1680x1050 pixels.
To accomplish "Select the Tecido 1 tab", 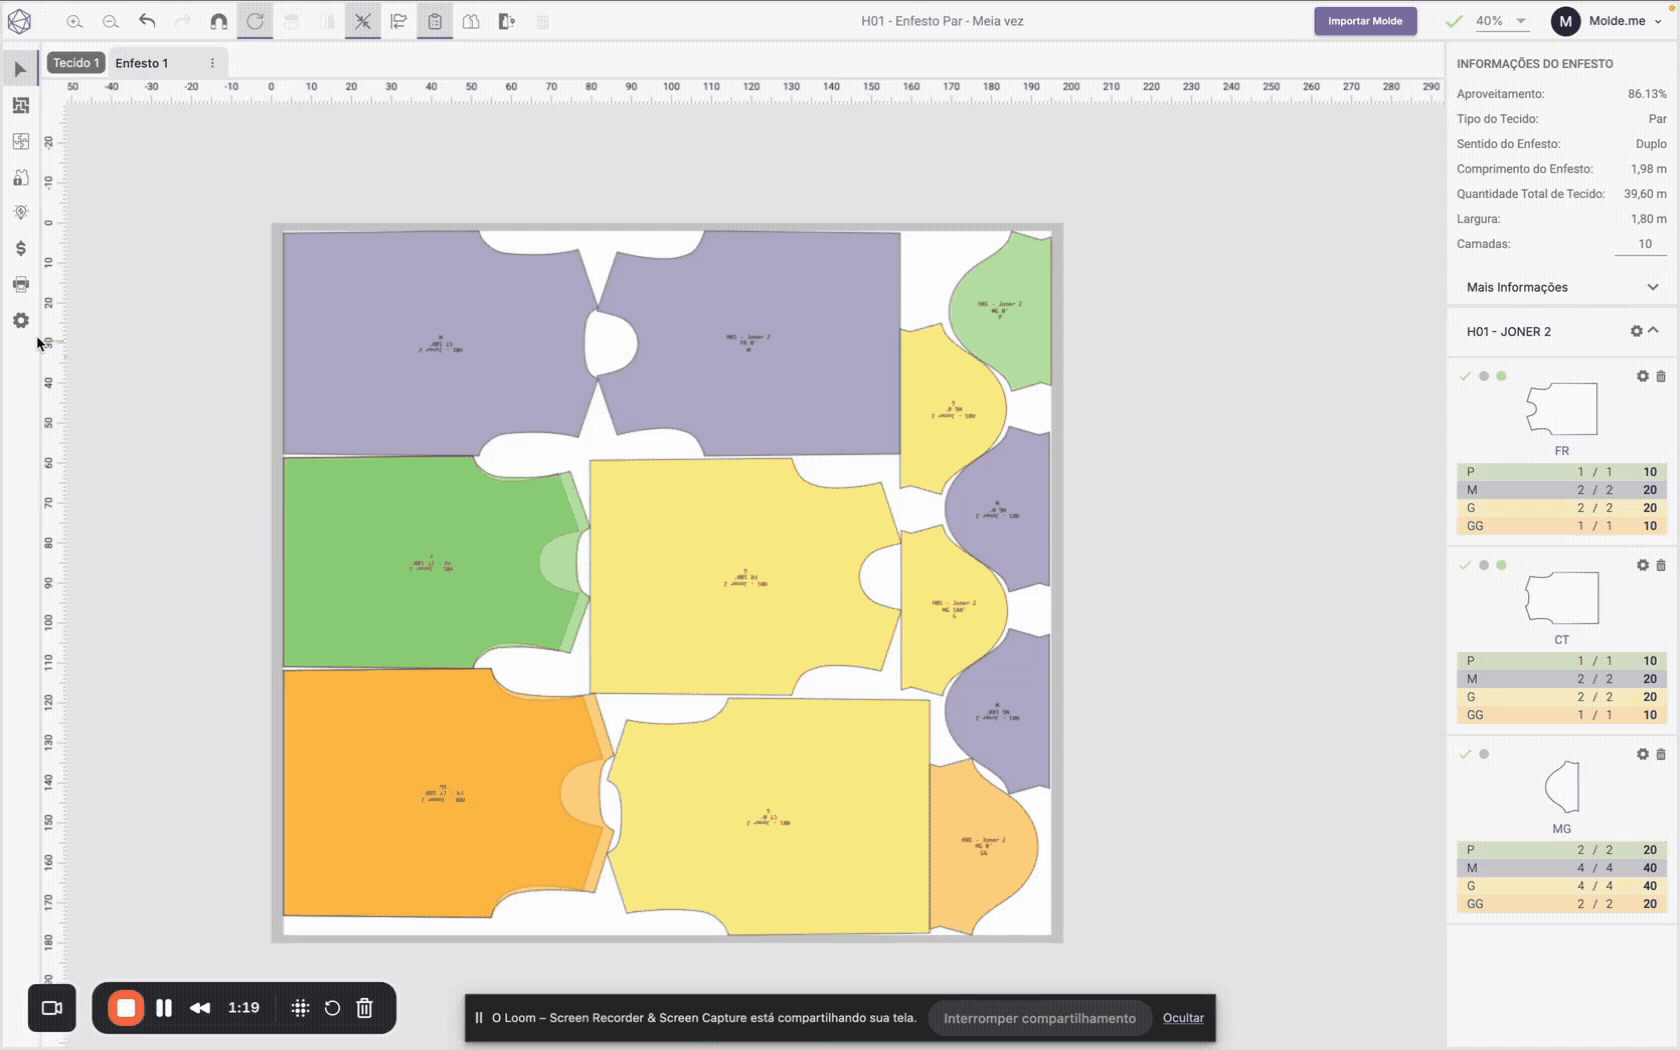I will (76, 63).
